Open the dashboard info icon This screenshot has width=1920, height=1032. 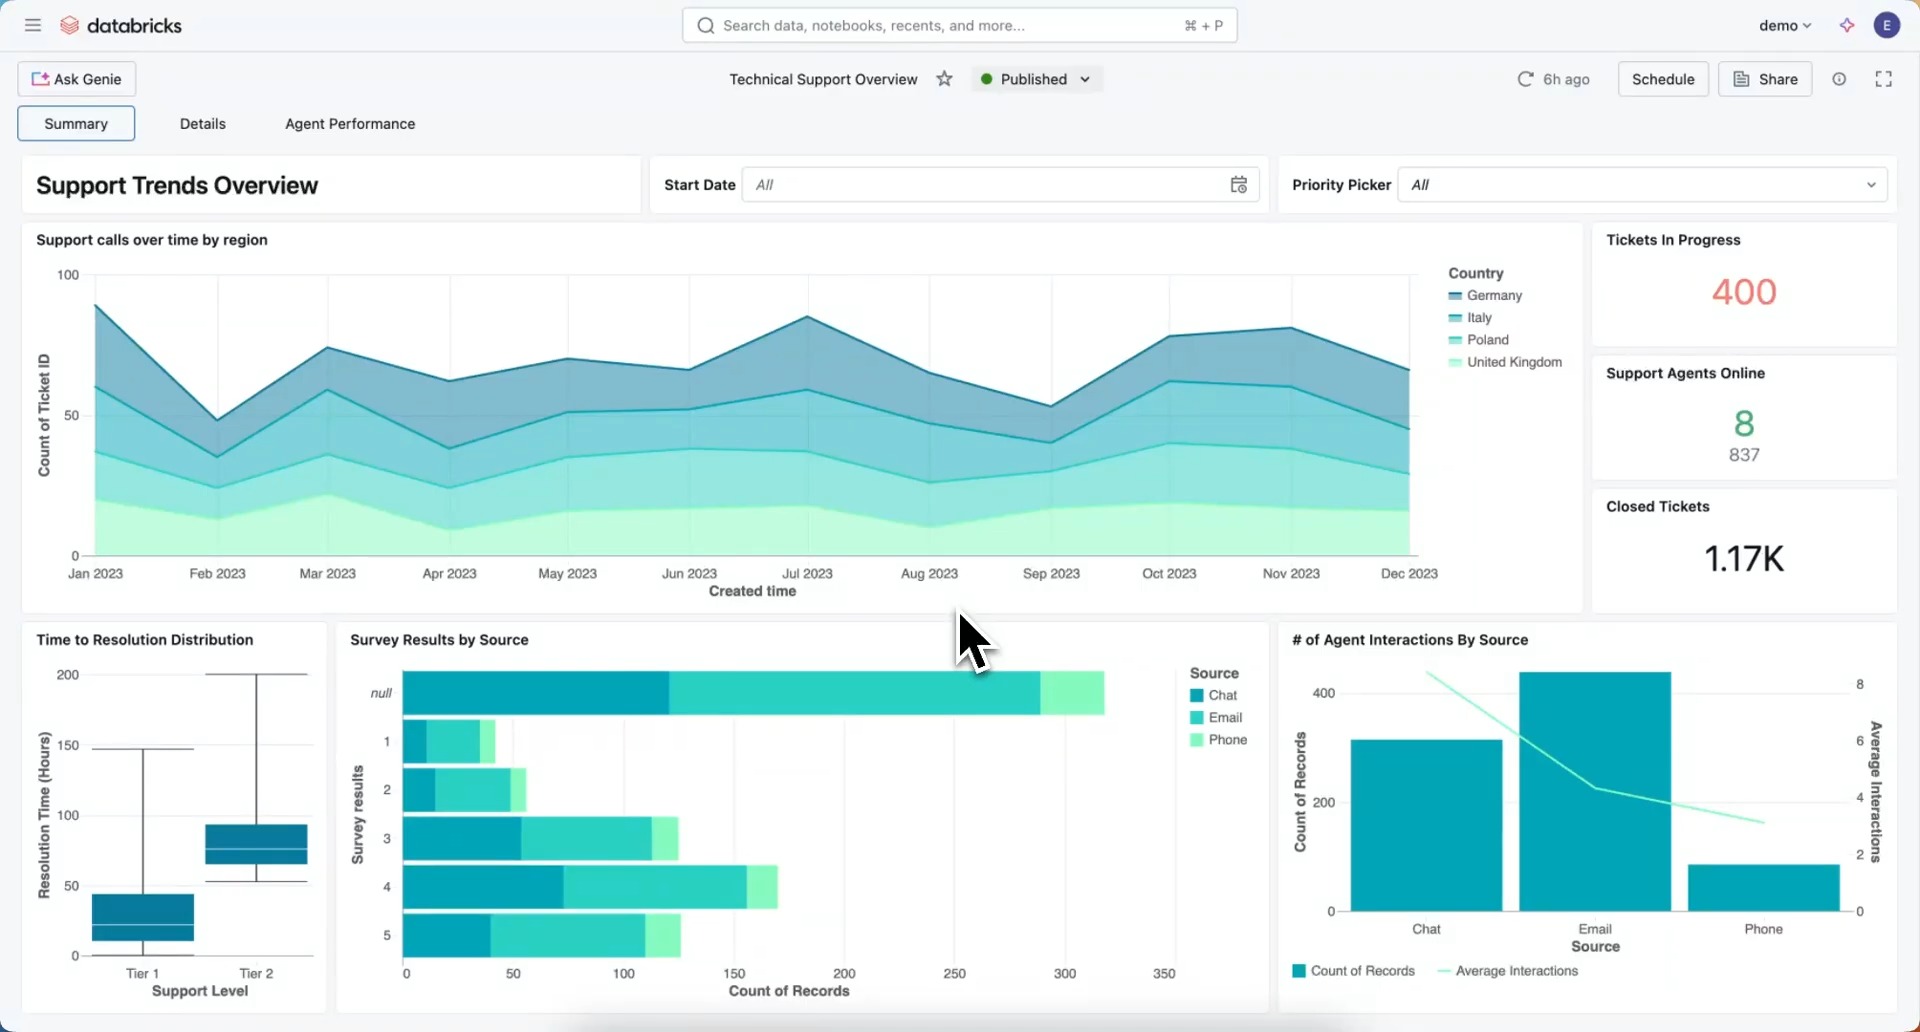1839,79
